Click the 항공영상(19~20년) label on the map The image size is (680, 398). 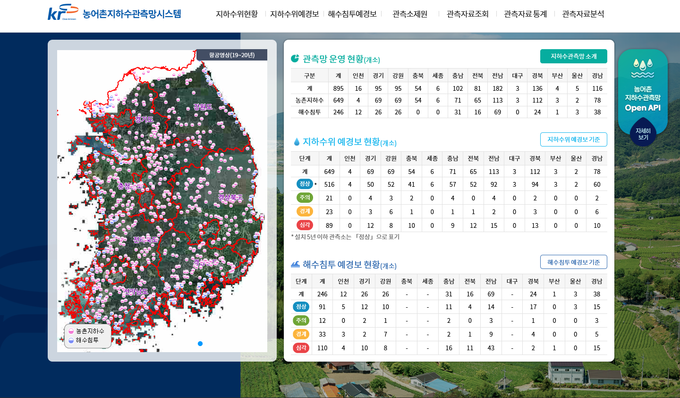[232, 55]
